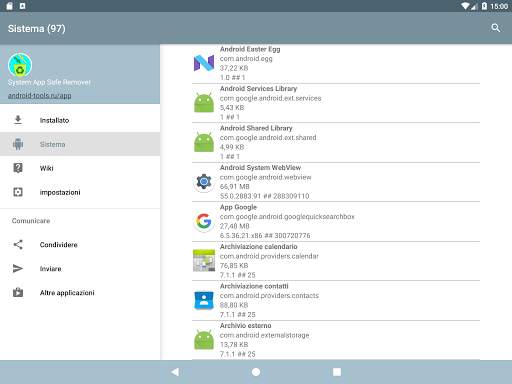
Task: Choose Inviare in the drawer
Action: click(80, 269)
